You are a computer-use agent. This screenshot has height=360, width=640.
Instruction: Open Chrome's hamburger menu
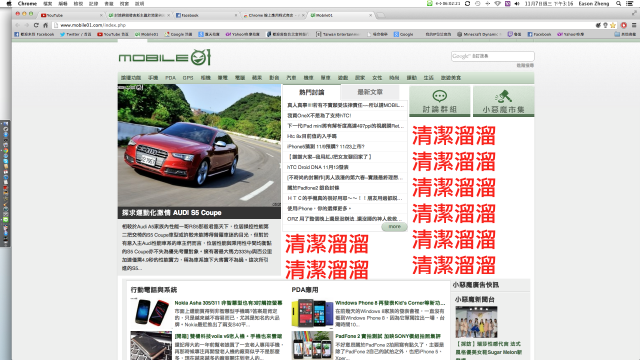(634, 25)
